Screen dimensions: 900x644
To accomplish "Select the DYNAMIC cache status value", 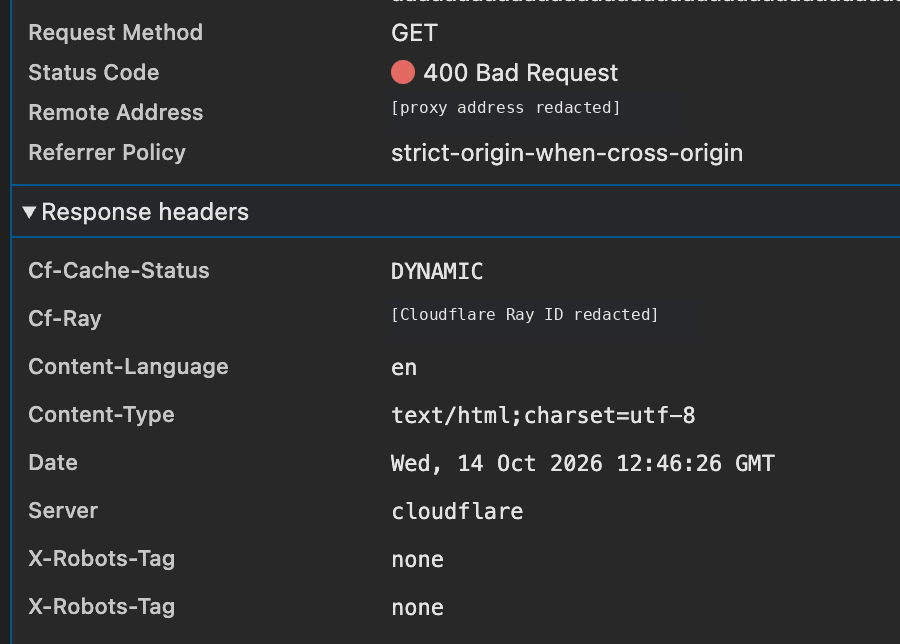I will pos(437,271).
